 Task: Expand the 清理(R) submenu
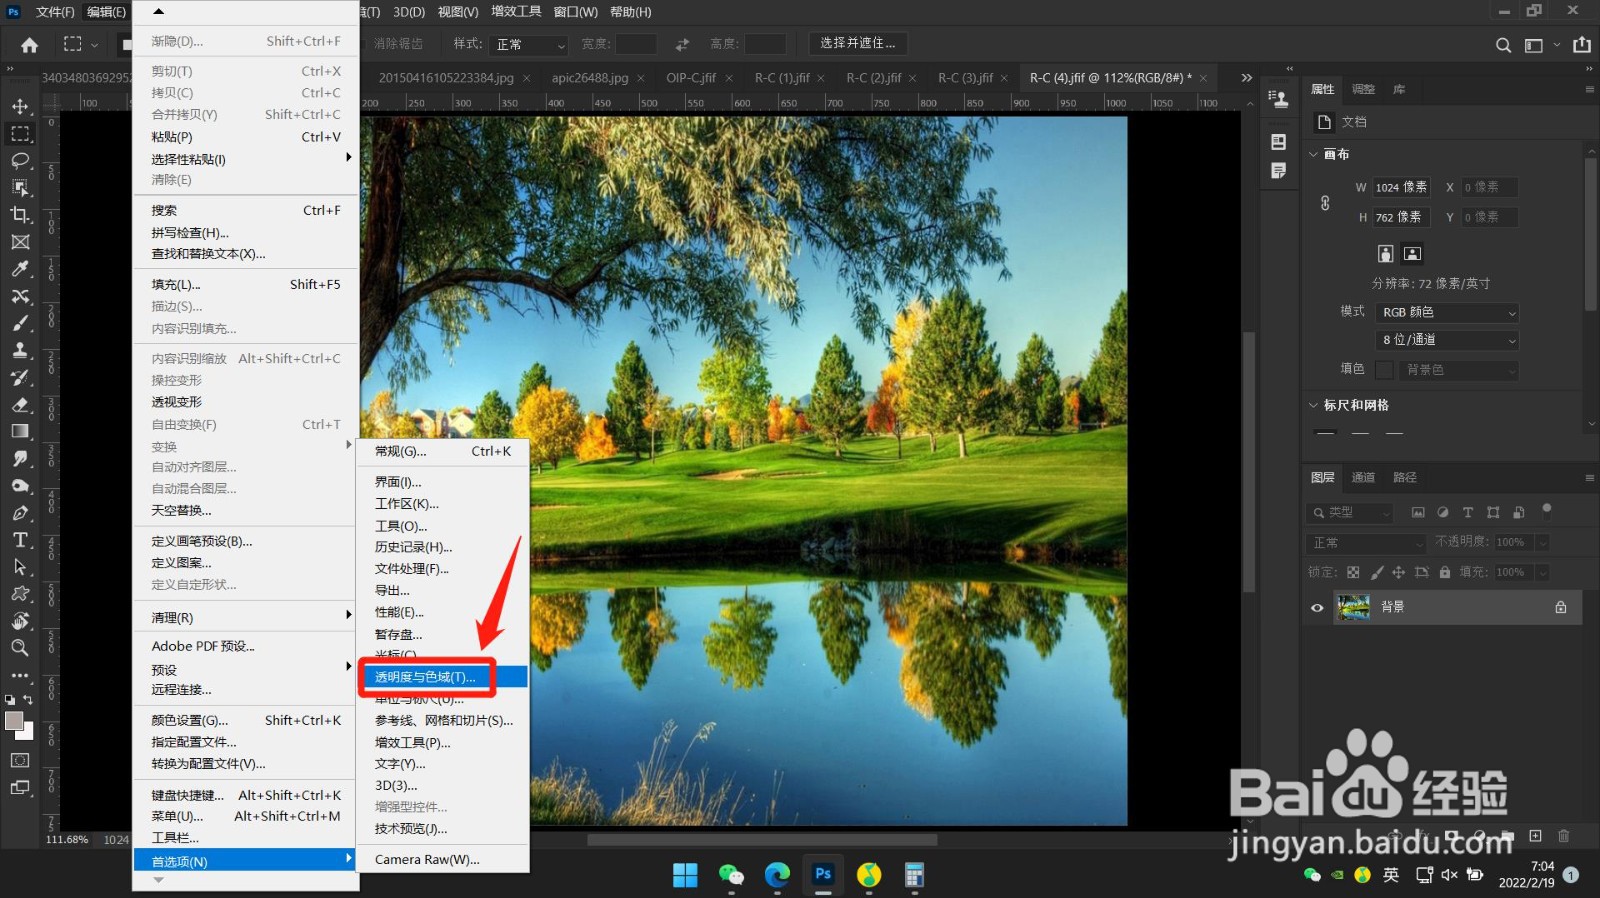[246, 618]
